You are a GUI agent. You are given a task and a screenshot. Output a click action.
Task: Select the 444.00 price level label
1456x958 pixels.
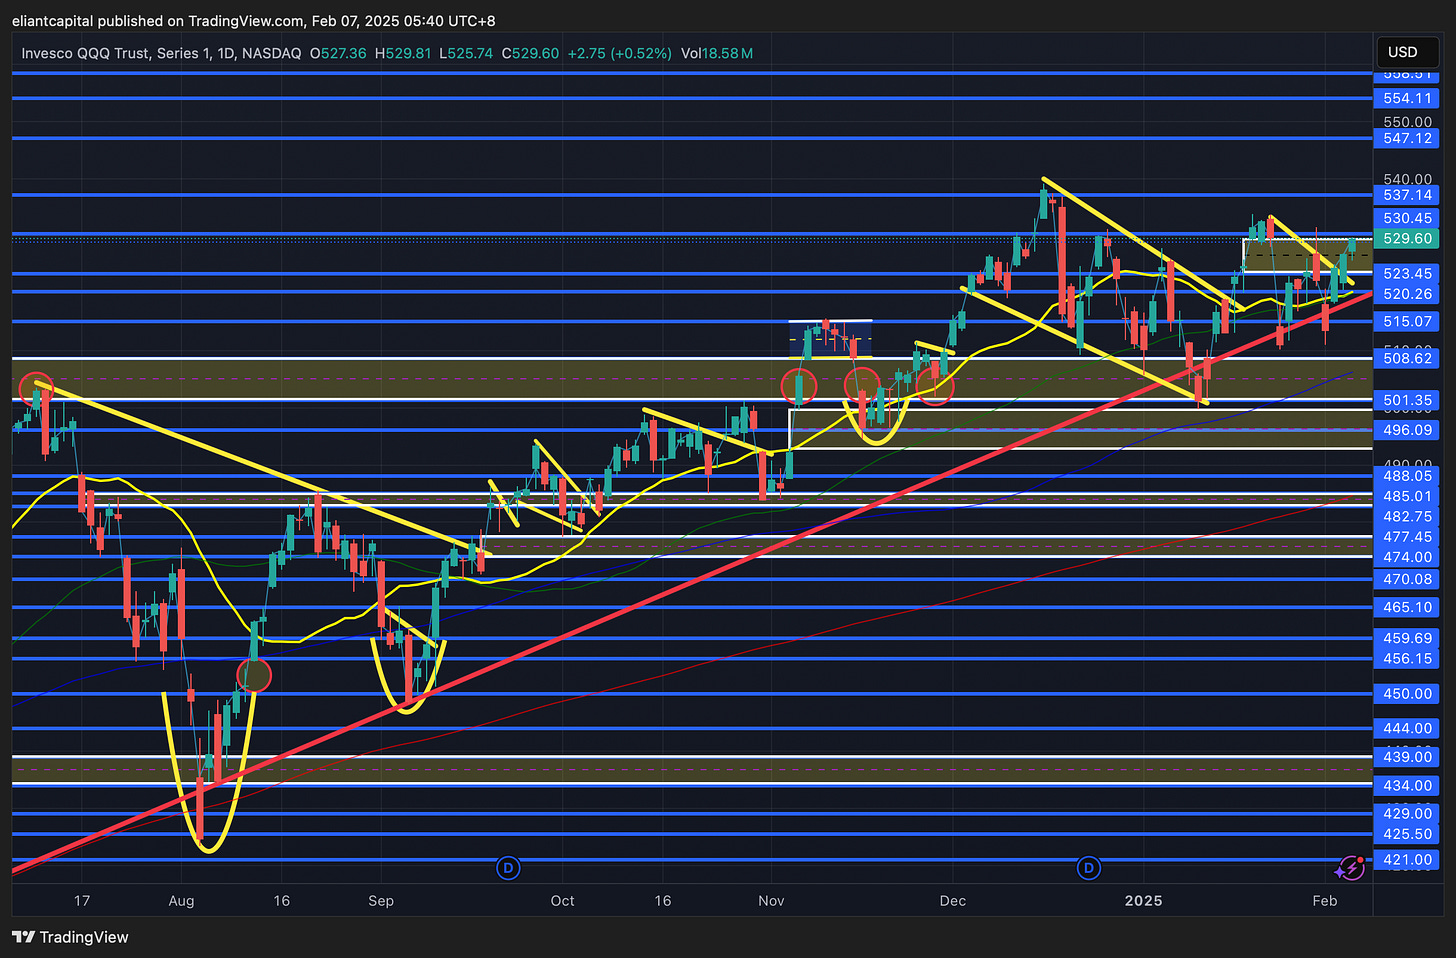coord(1408,728)
